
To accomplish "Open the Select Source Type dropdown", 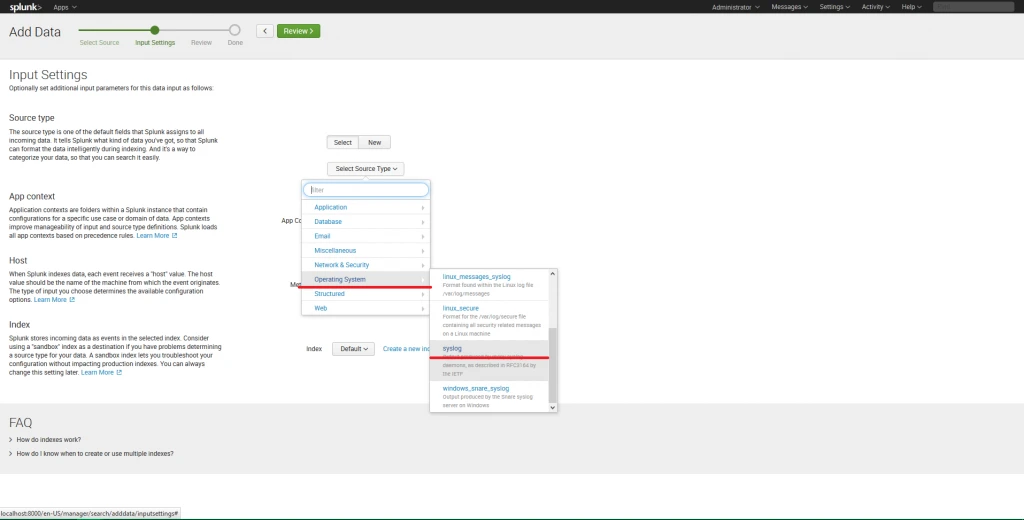I will tap(366, 169).
